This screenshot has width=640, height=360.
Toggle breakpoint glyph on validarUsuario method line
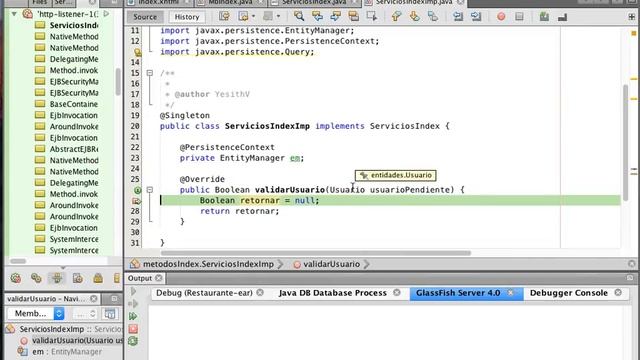pyautogui.click(x=138, y=190)
